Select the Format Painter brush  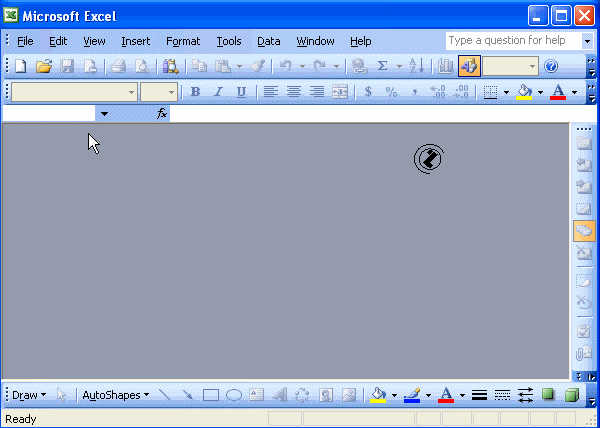point(258,67)
